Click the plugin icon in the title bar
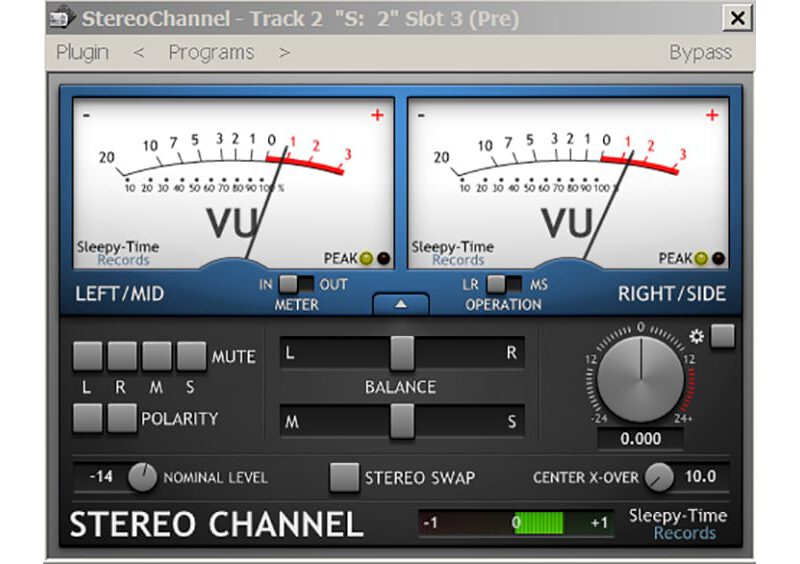The image size is (800, 564). (x=62, y=18)
